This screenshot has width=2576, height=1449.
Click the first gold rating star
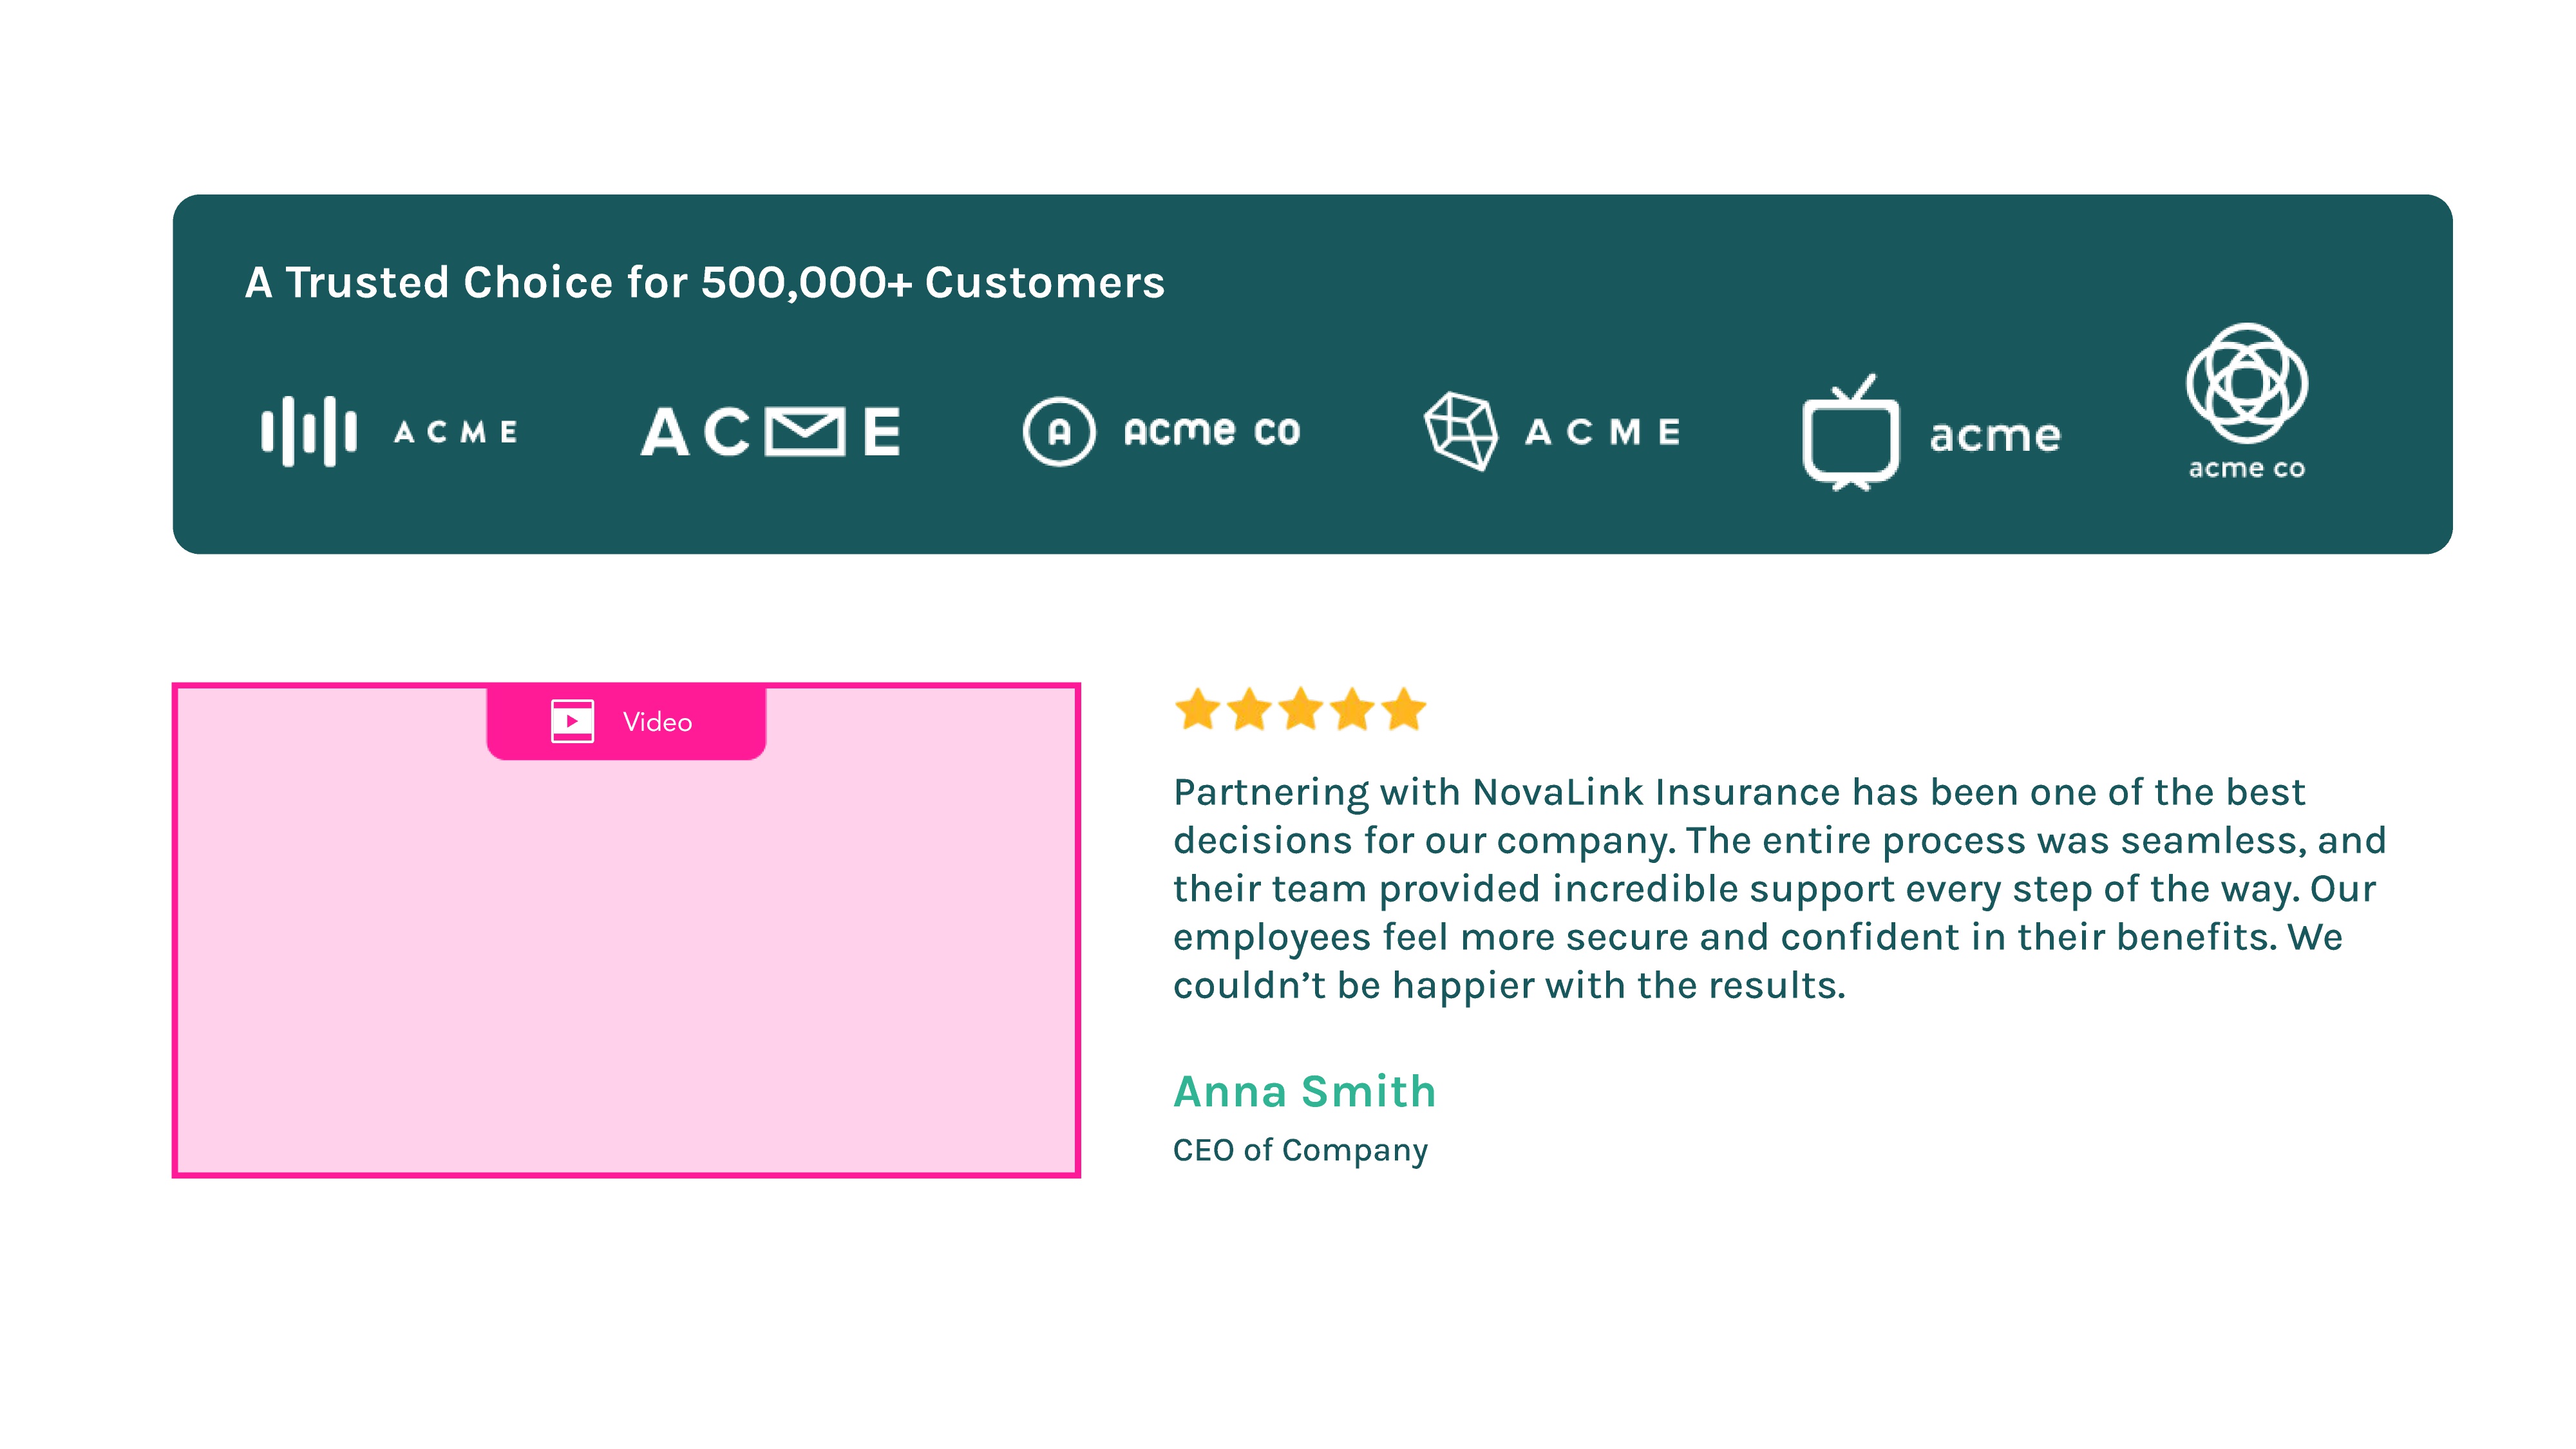[1197, 710]
